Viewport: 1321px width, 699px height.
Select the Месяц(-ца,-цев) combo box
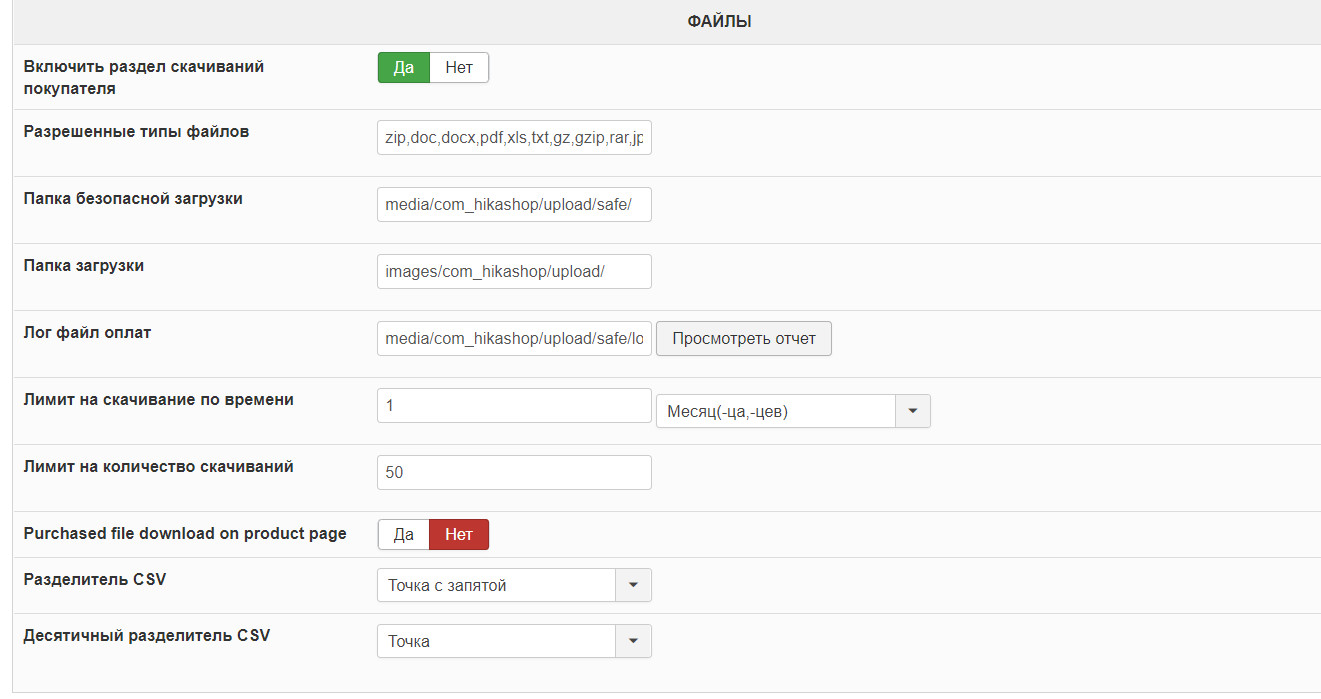[x=775, y=411]
